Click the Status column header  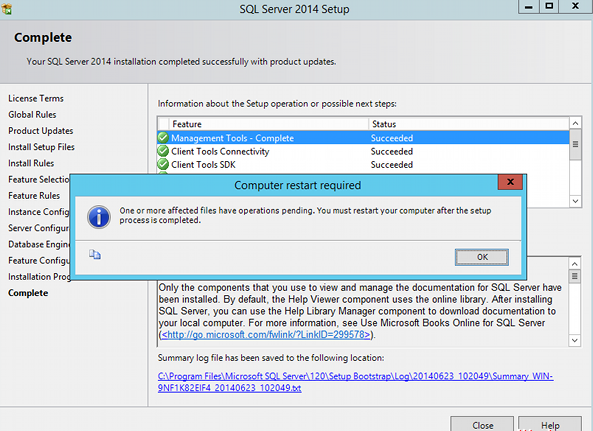468,124
